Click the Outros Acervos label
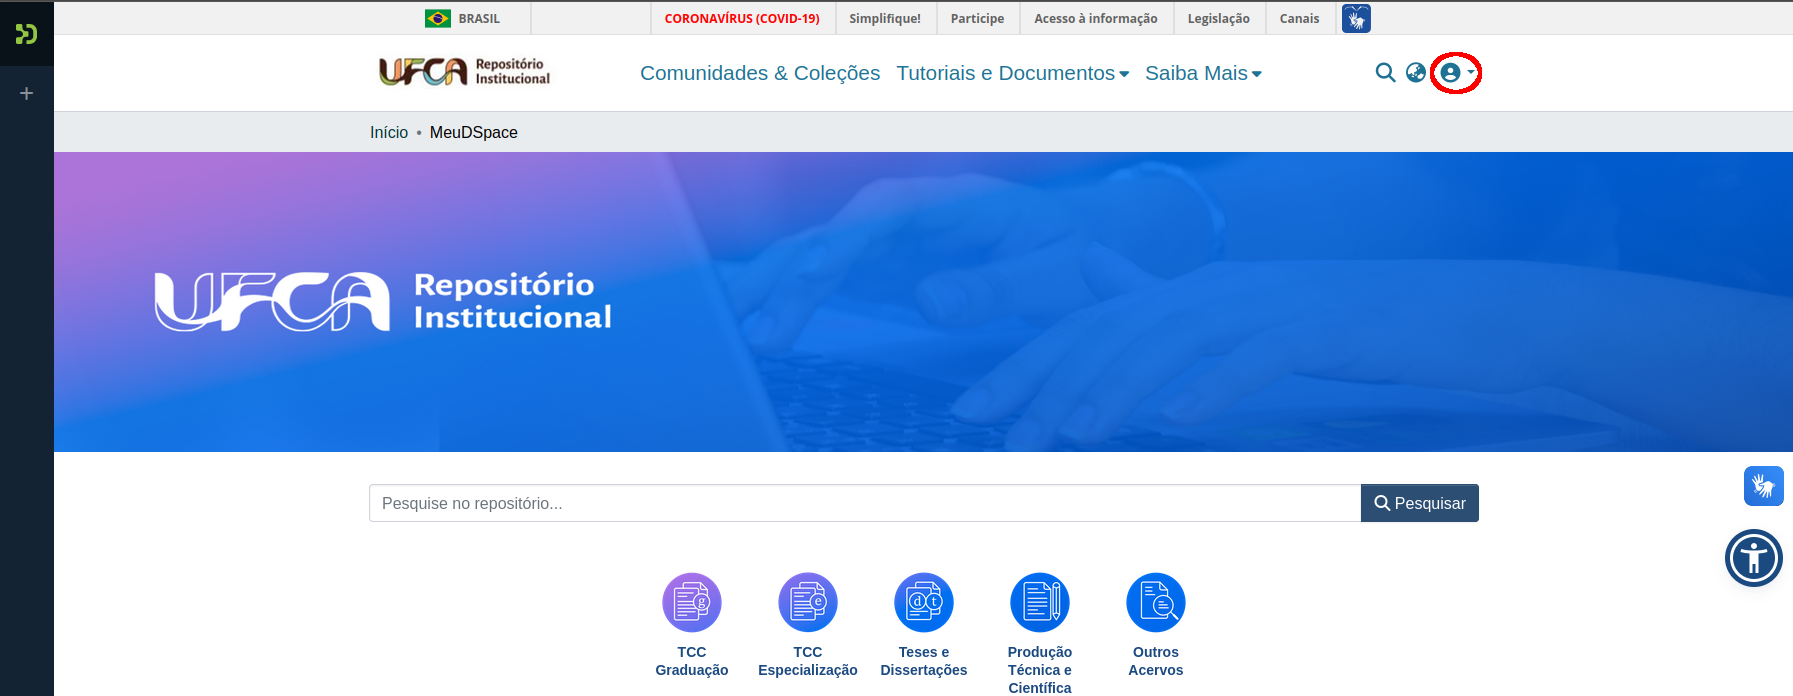The width and height of the screenshot is (1793, 696). pos(1156,661)
